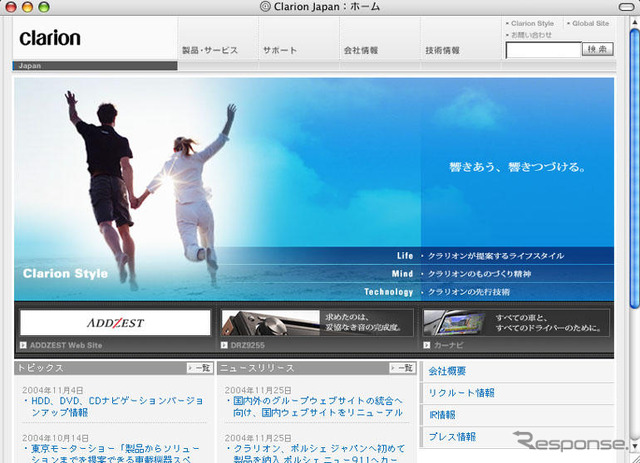
Task: Click arrow icon beside ADDZEST Web Site
Action: [23, 345]
